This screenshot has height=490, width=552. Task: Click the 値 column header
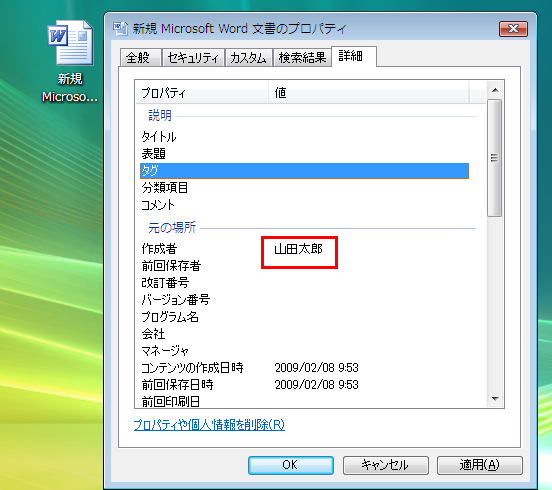369,93
